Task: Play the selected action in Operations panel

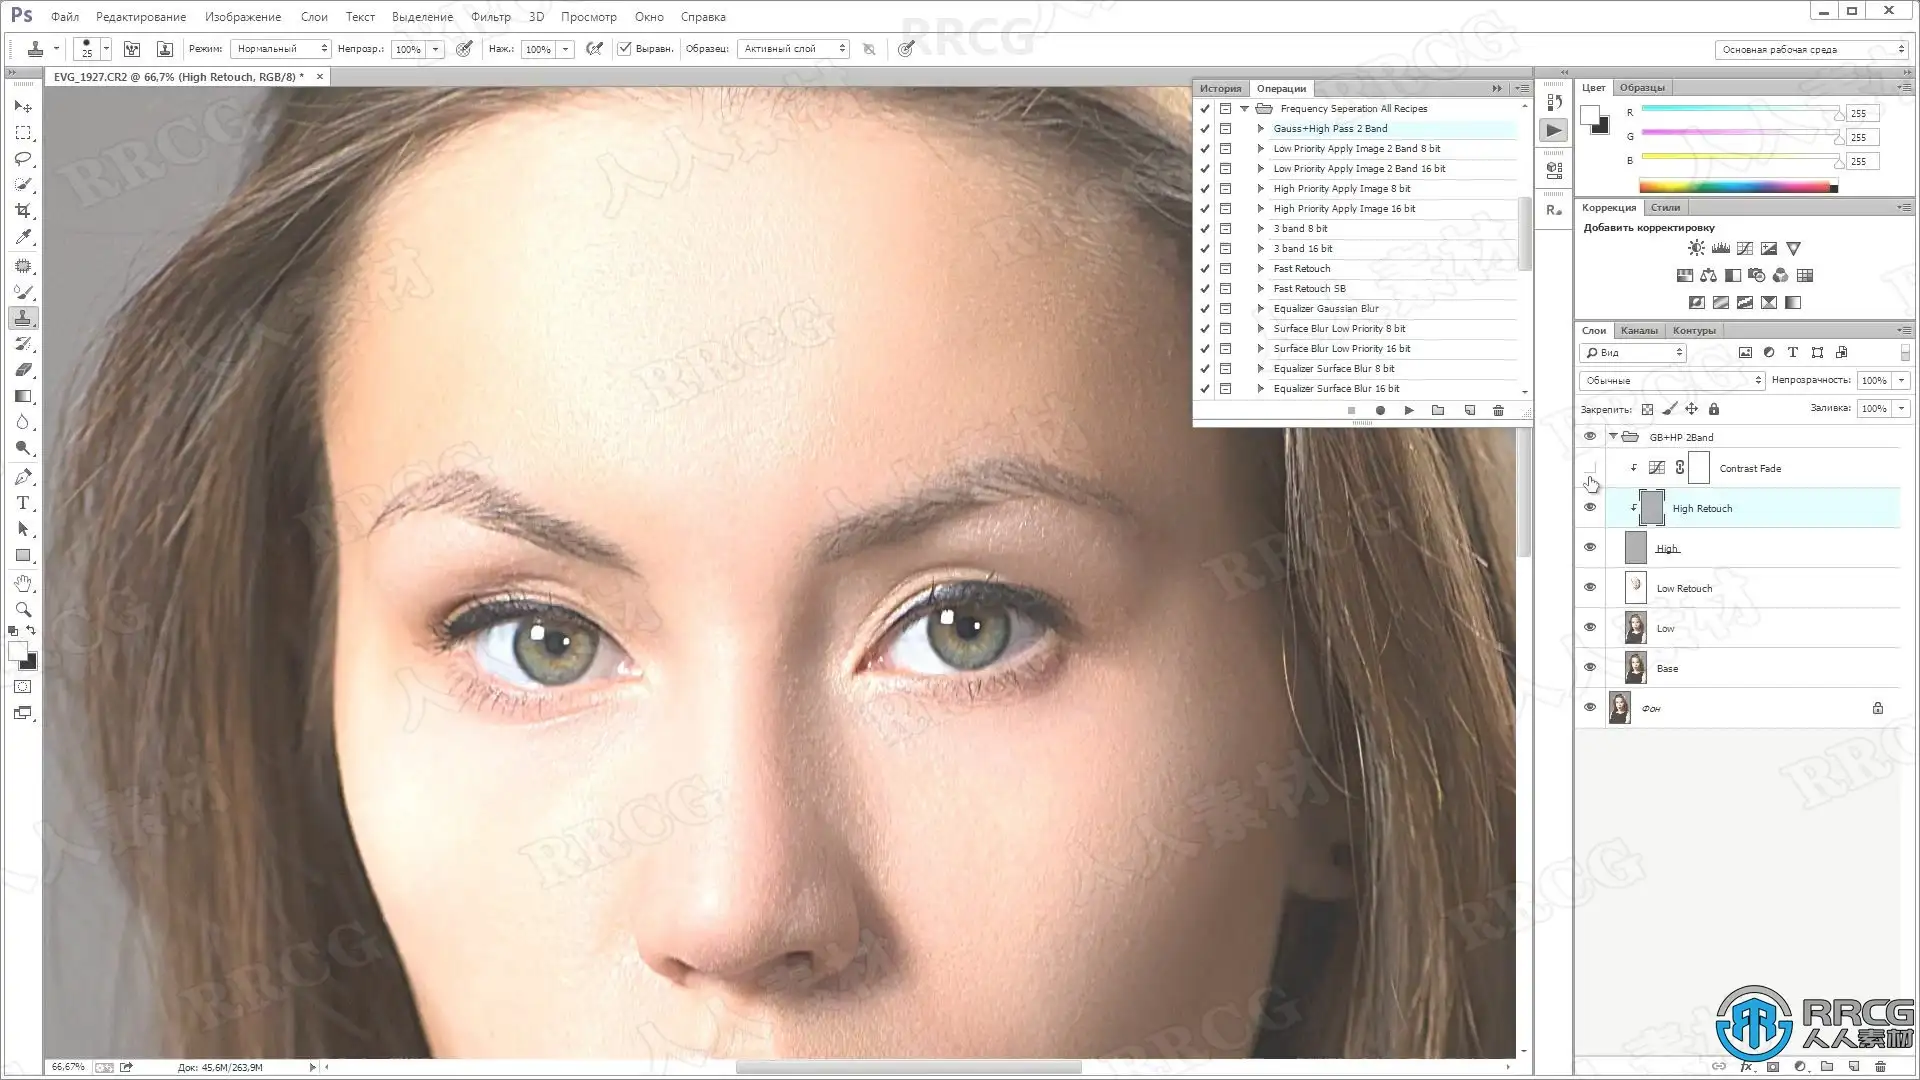Action: (x=1409, y=410)
